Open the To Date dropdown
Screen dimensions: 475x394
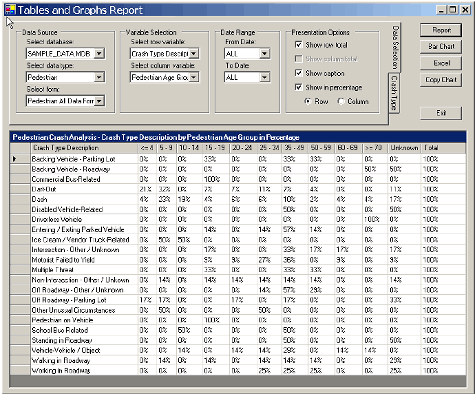click(x=264, y=77)
